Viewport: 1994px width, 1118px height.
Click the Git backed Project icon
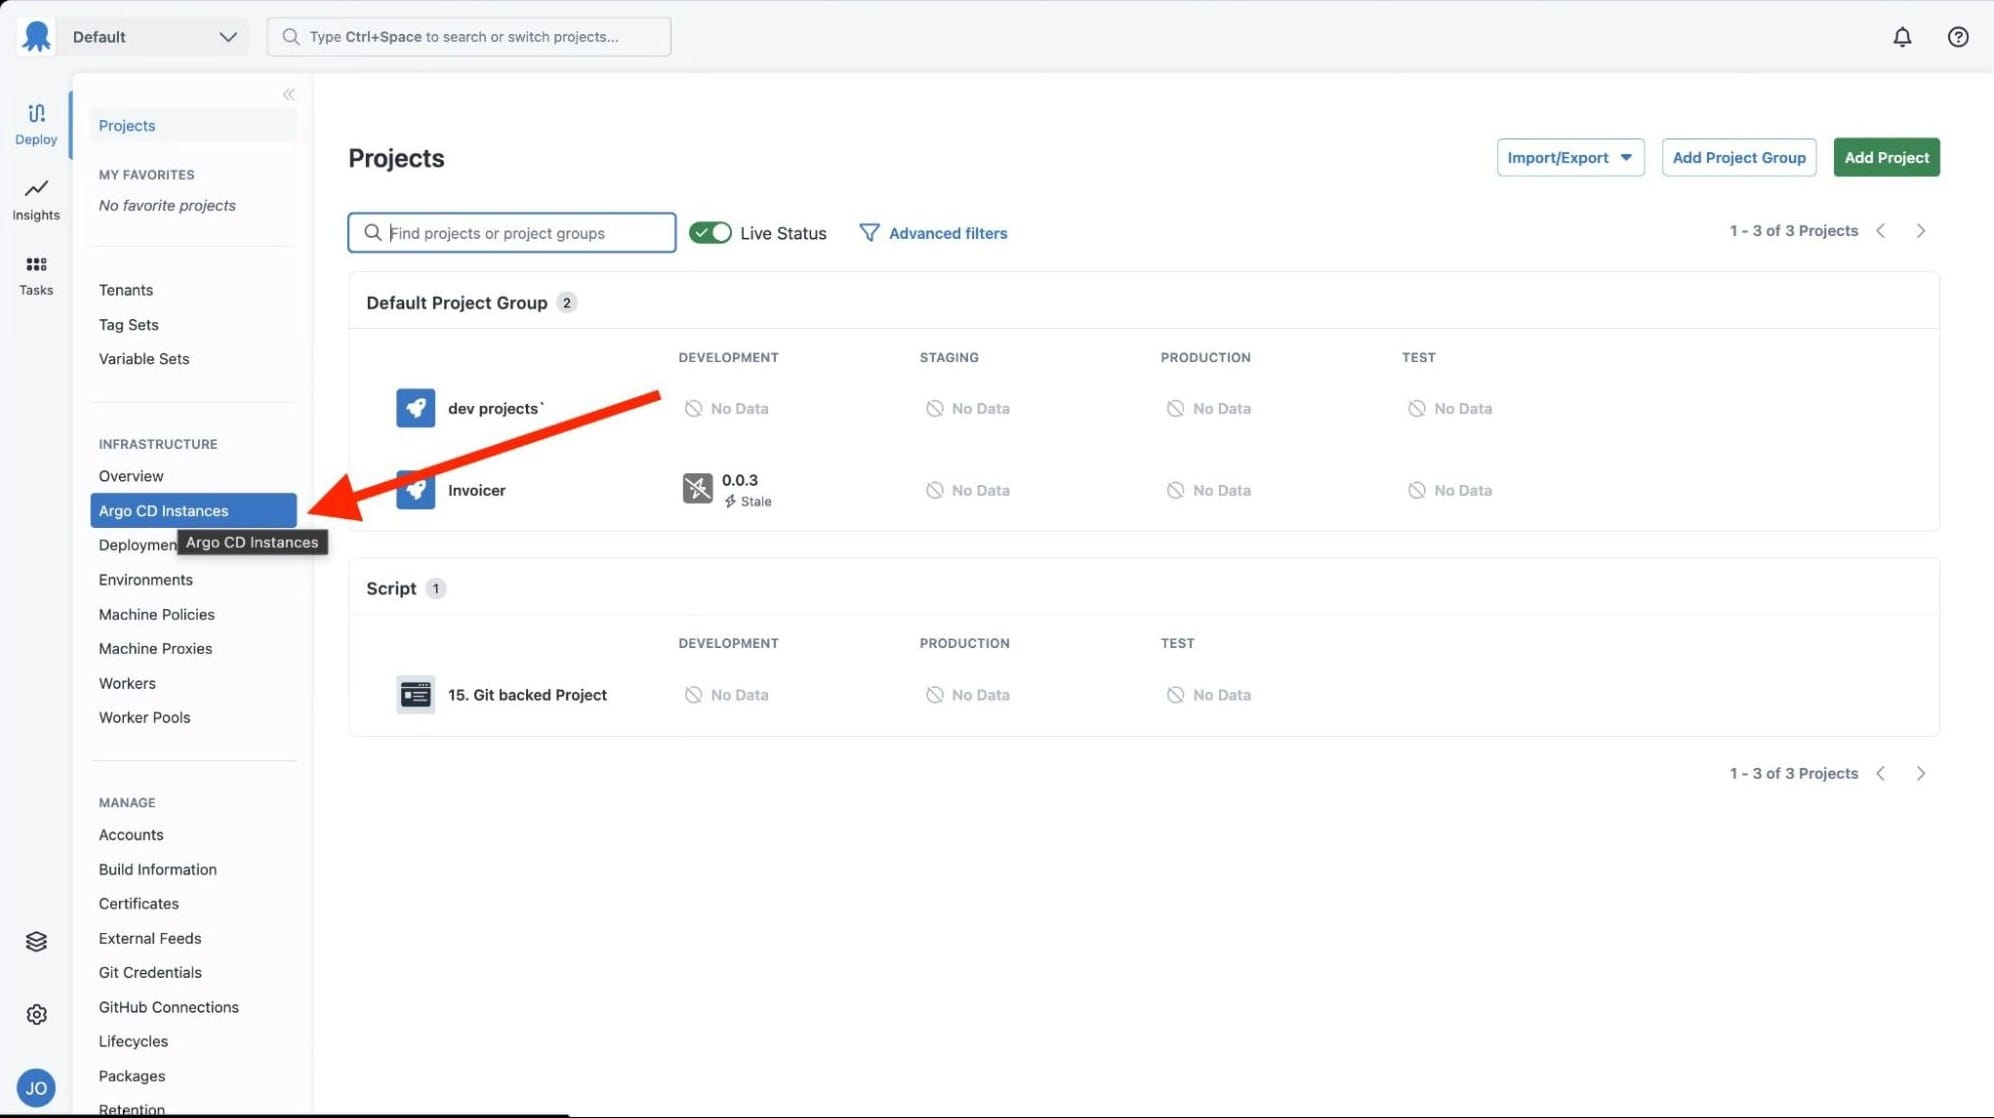[x=415, y=694]
